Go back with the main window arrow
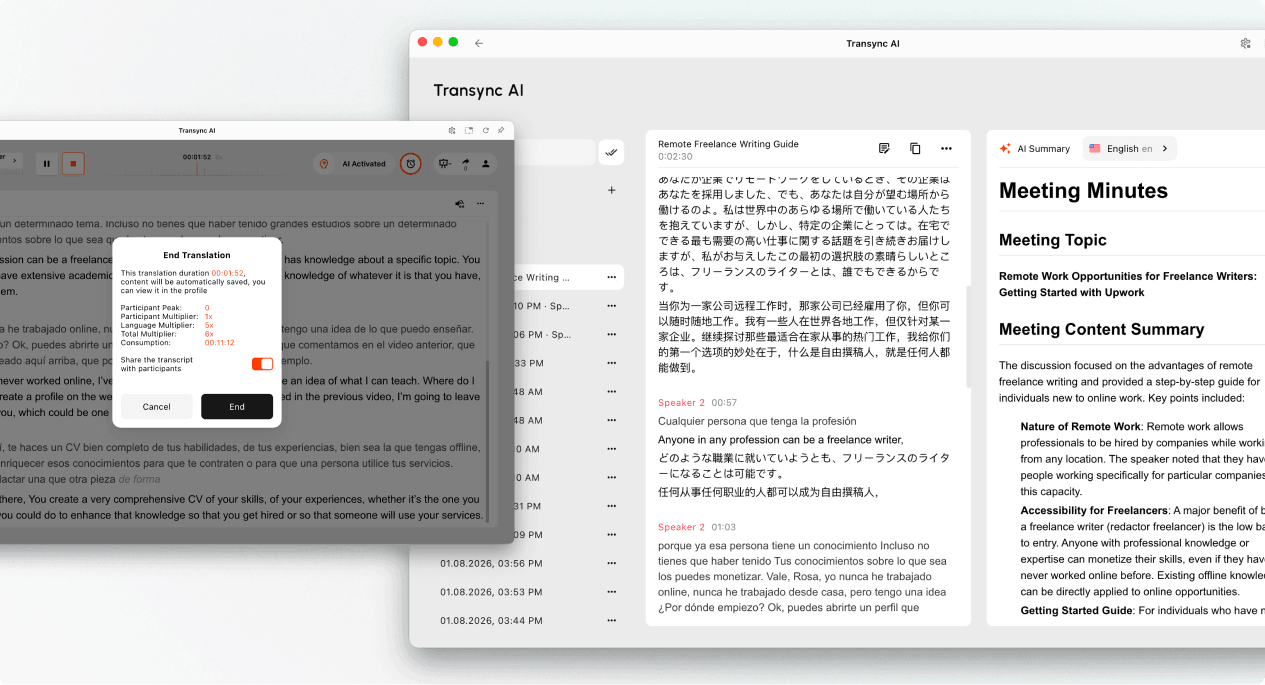This screenshot has height=685, width=1265. [x=479, y=43]
